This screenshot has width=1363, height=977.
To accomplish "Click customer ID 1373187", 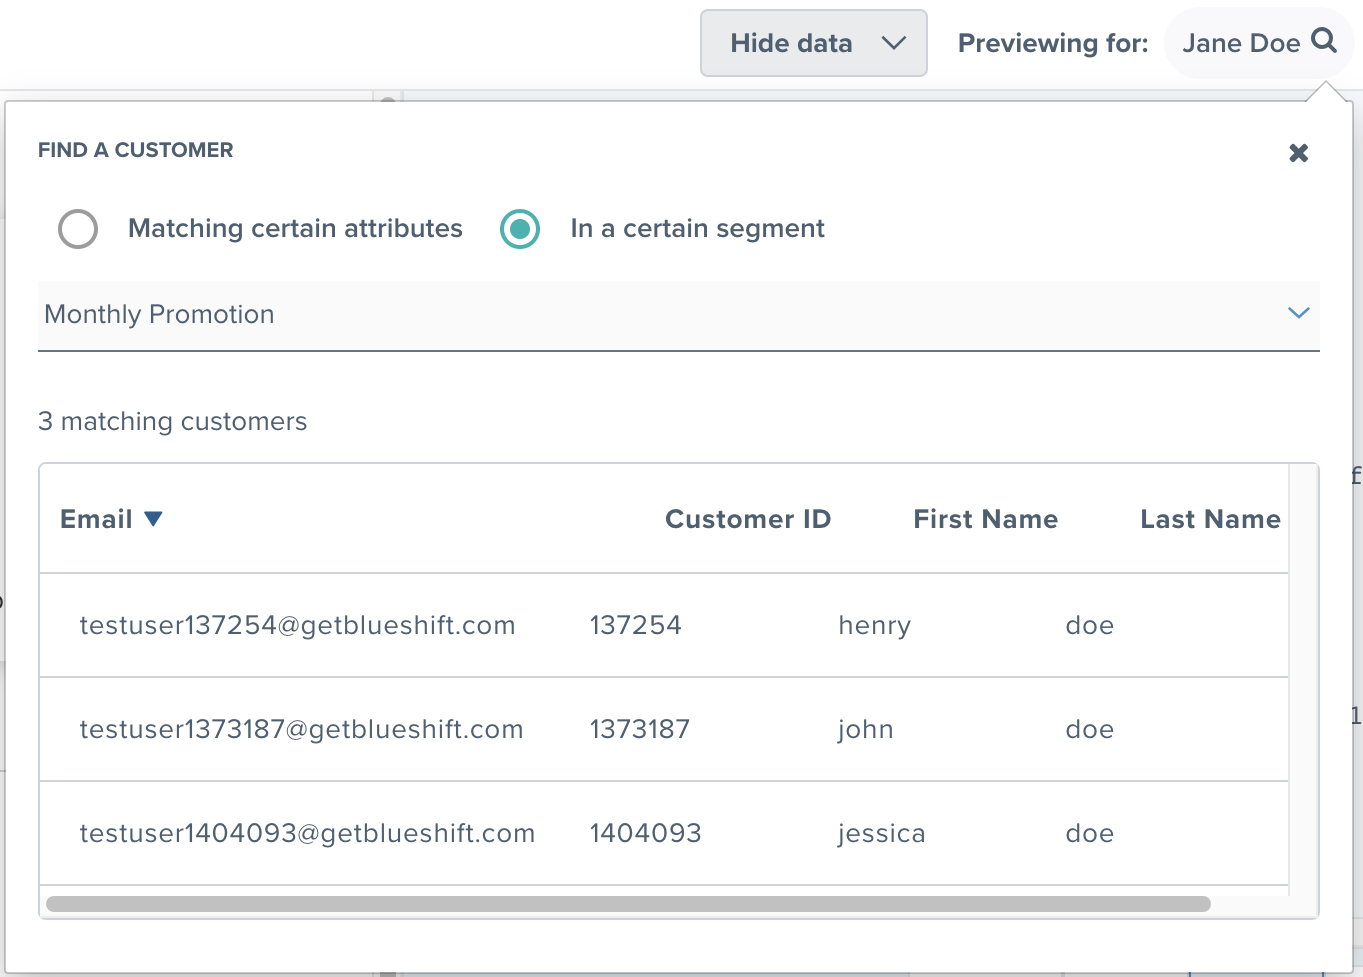I will 640,730.
